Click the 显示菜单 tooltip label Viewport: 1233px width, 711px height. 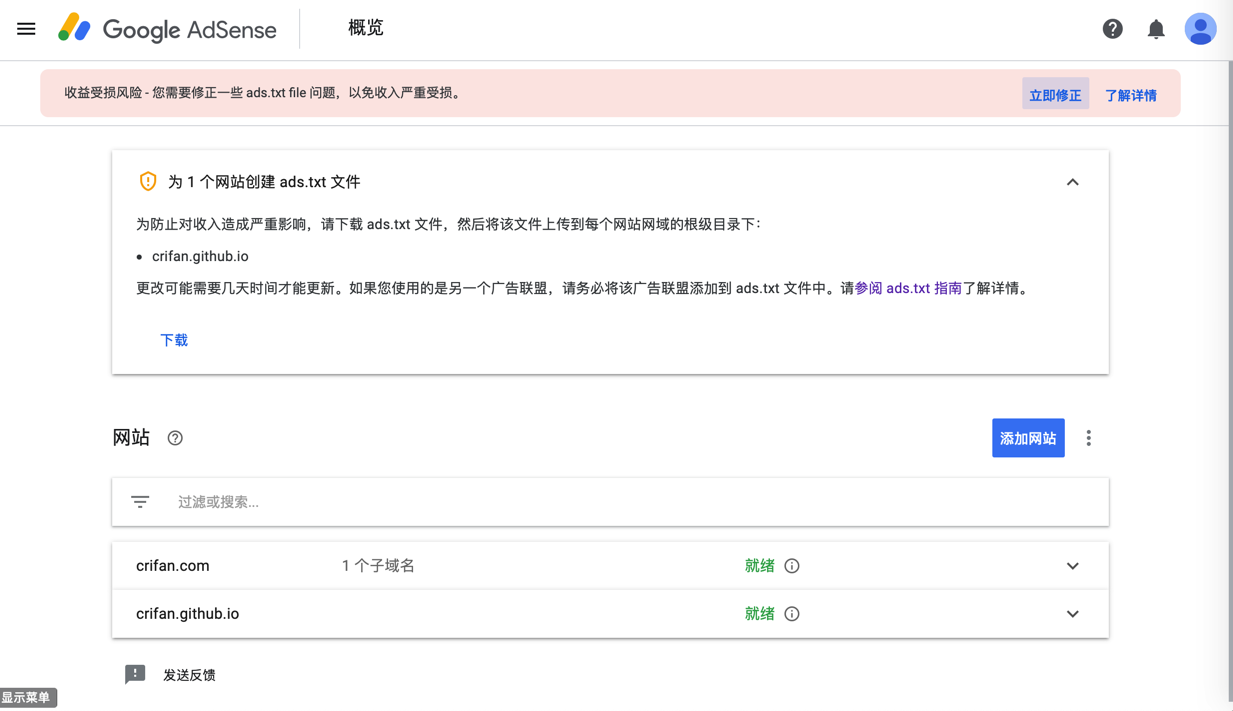28,698
